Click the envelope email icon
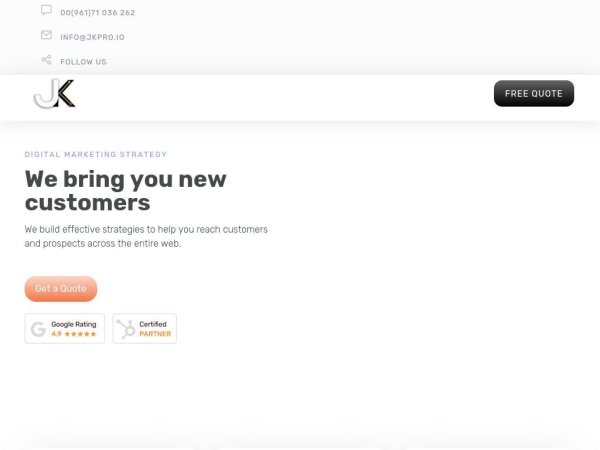 (46, 35)
